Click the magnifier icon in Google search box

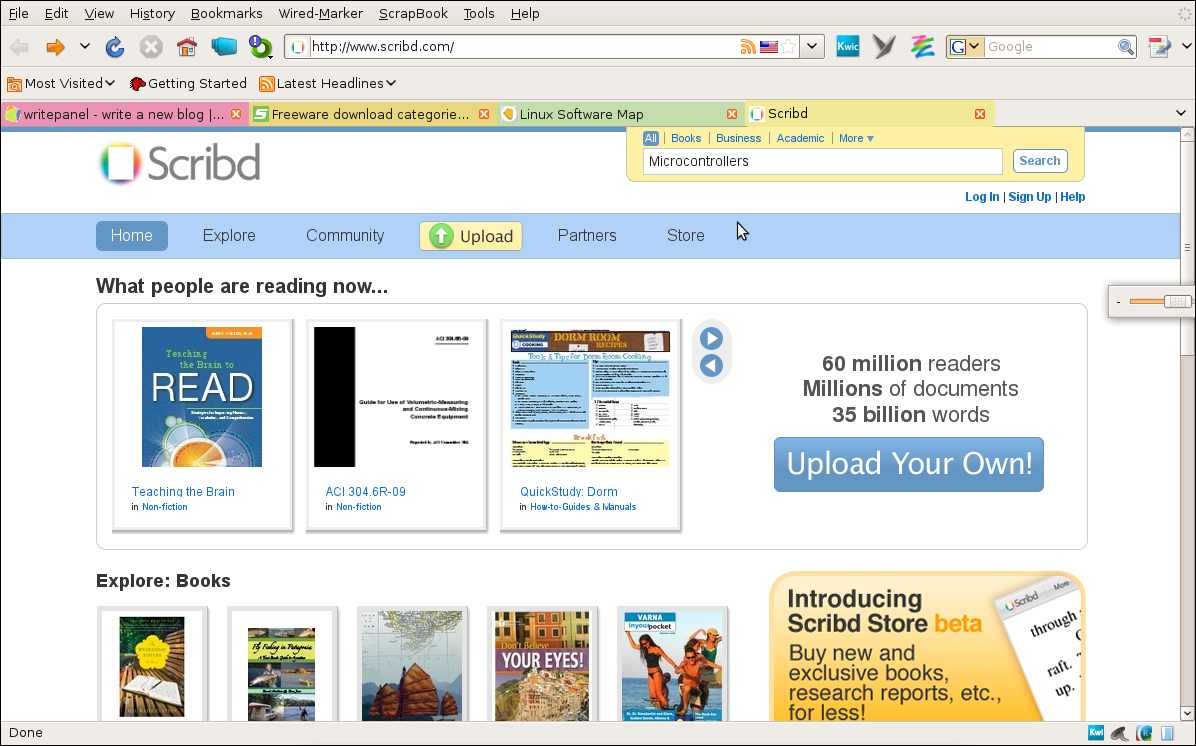[1125, 47]
